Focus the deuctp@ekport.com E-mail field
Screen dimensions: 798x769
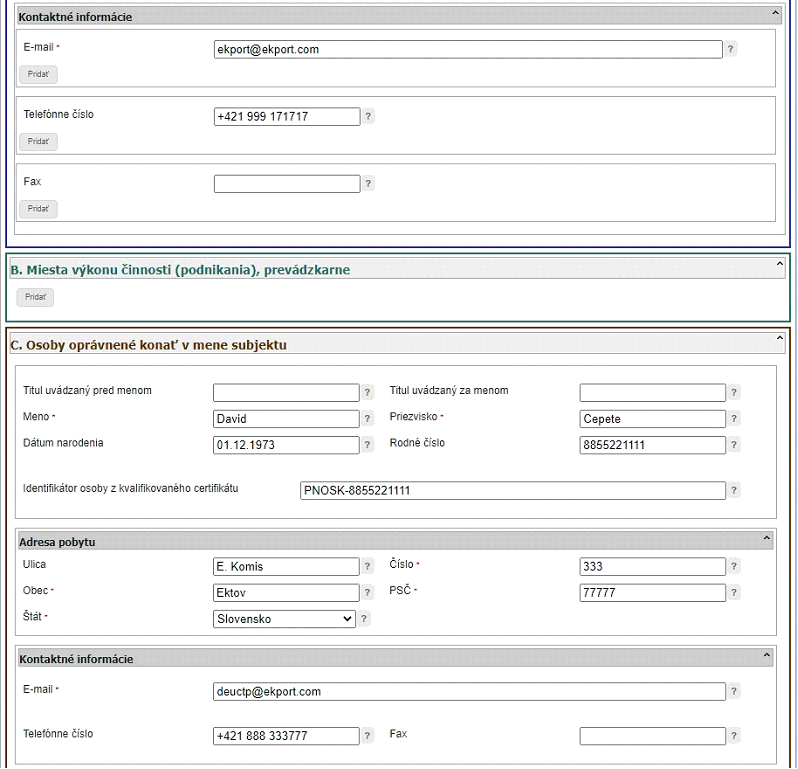(x=469, y=692)
